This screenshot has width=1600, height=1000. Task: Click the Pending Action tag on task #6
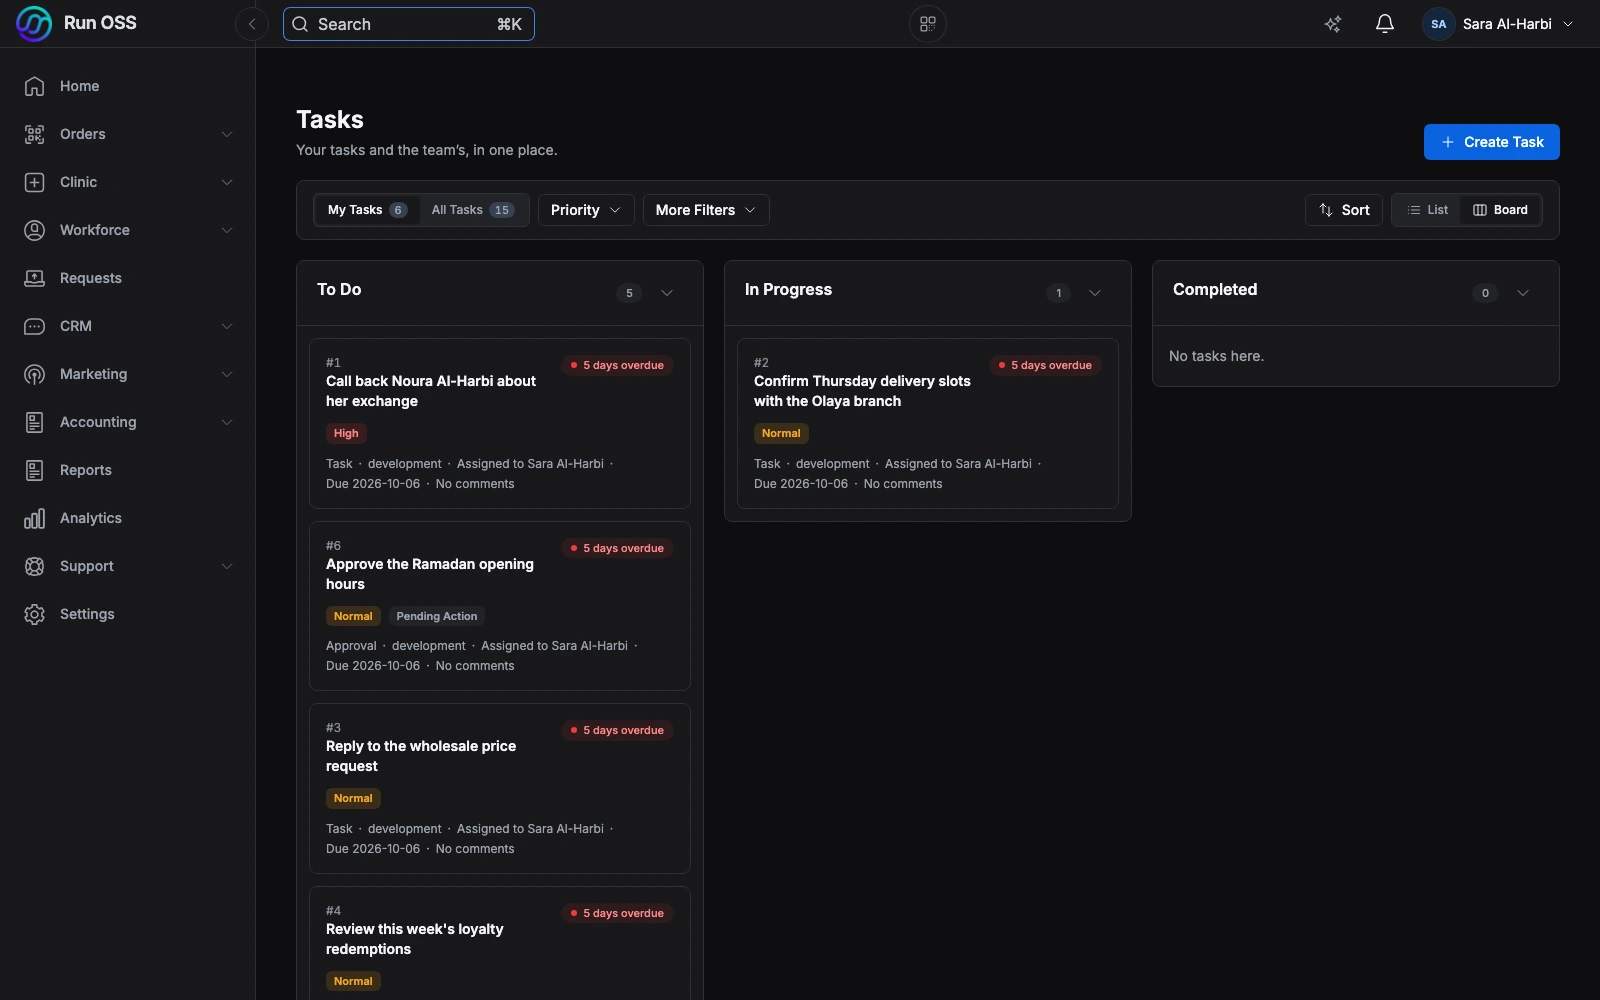pyautogui.click(x=437, y=616)
